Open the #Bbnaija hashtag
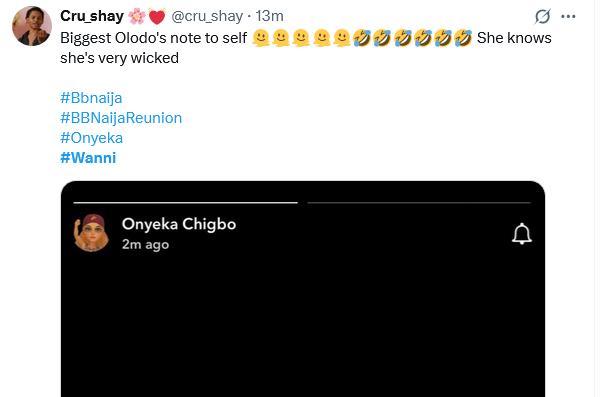Viewport: 603px width, 397px height. (91, 98)
